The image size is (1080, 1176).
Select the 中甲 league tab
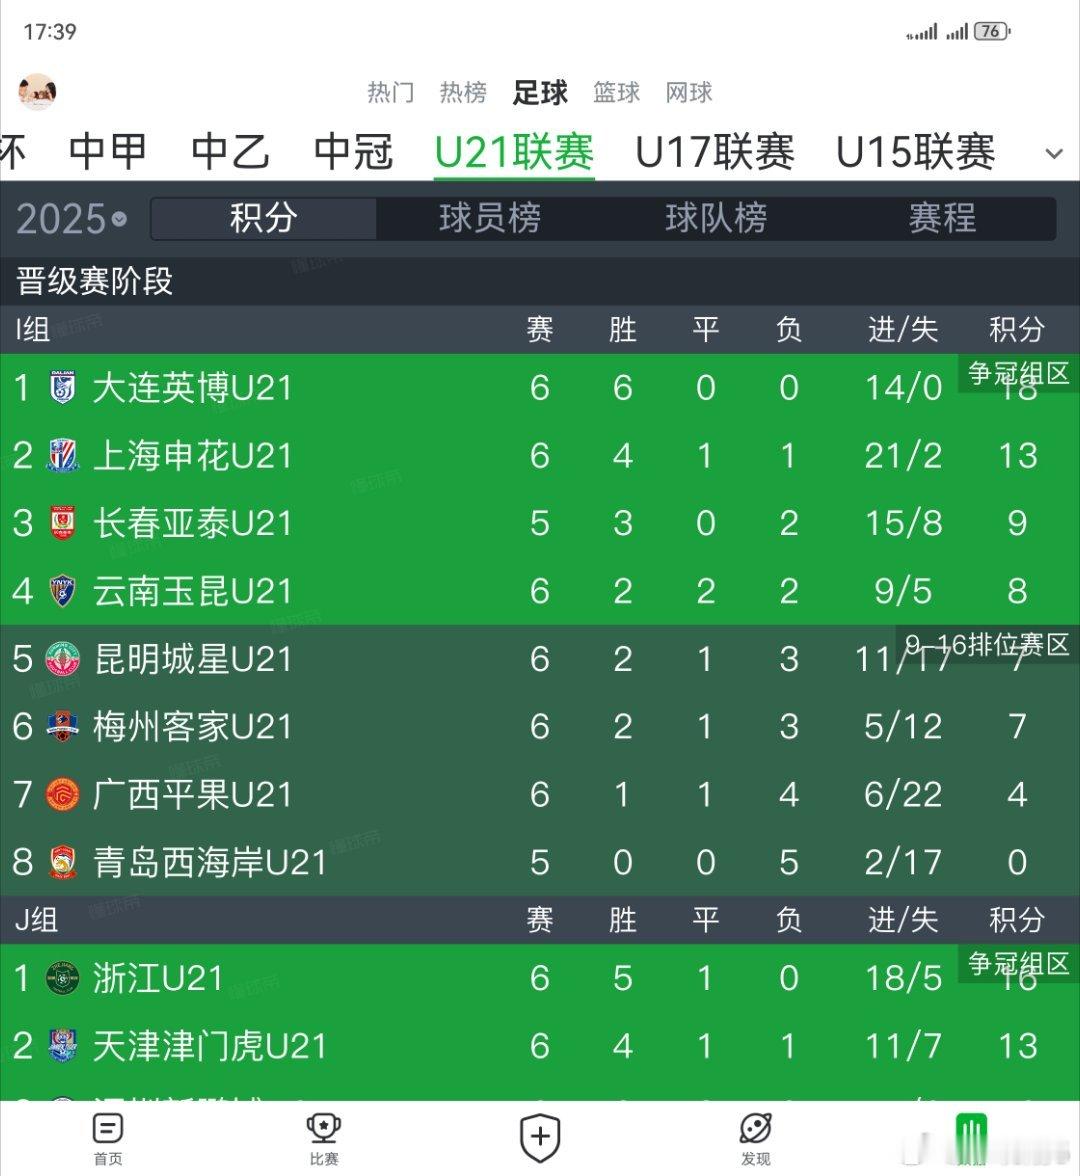pyautogui.click(x=108, y=152)
